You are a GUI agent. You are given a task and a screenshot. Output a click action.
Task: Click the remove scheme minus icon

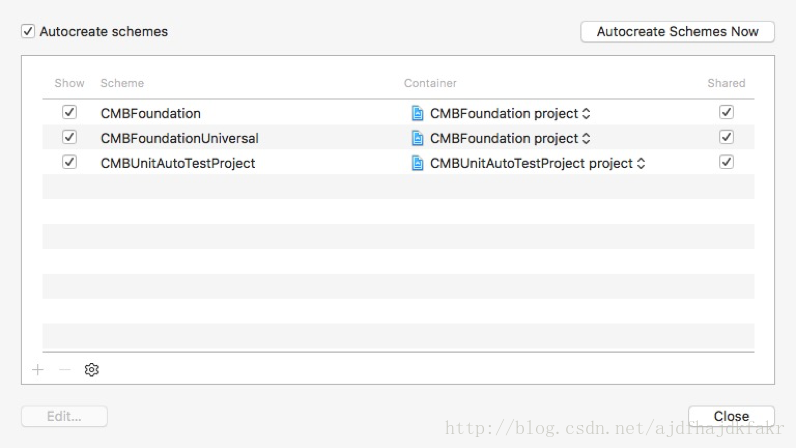coord(64,370)
